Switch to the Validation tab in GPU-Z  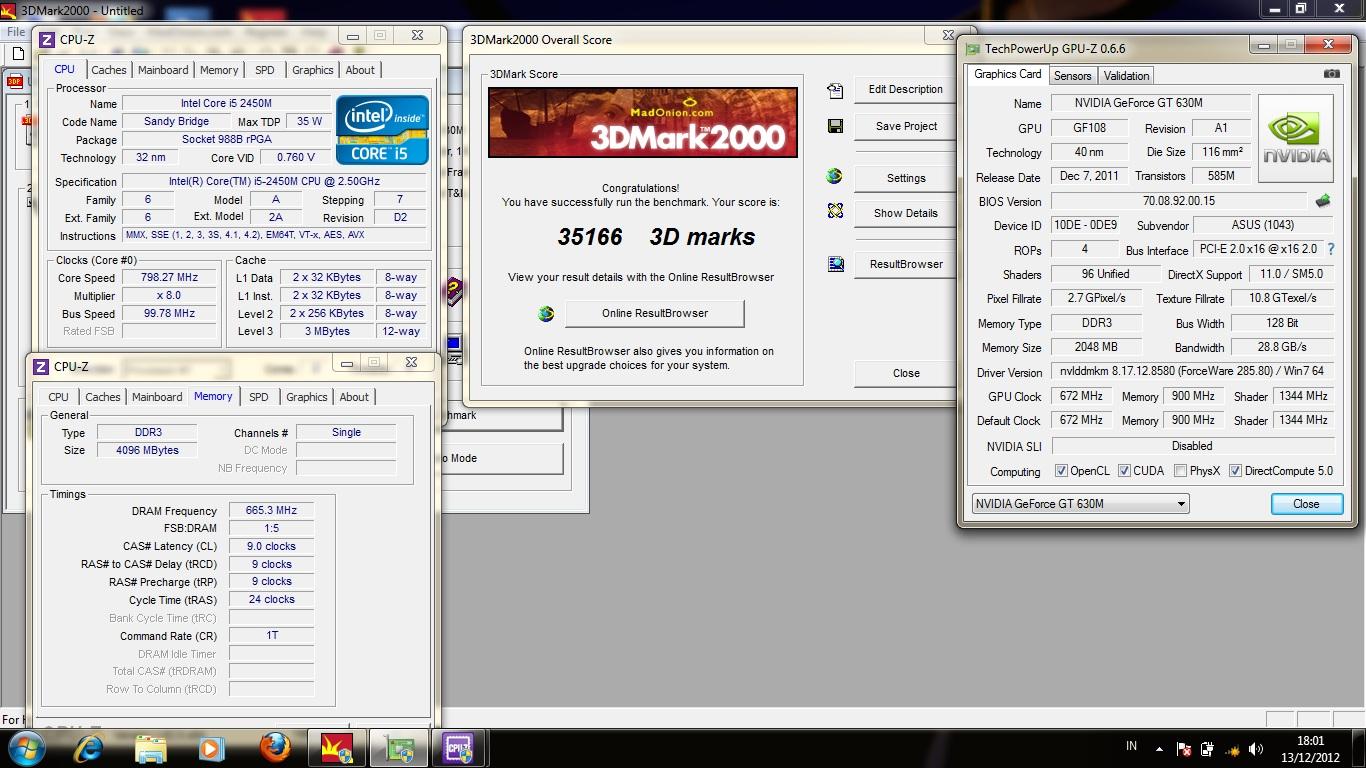coord(1127,76)
